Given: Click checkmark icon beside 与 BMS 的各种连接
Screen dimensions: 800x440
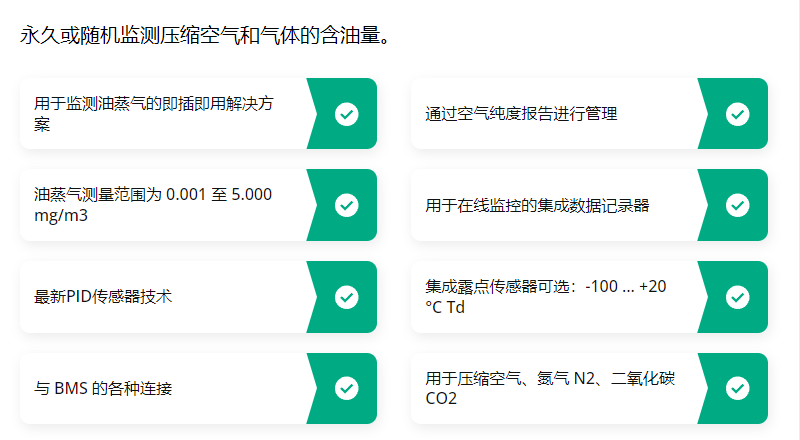Looking at the screenshot, I should tap(346, 388).
